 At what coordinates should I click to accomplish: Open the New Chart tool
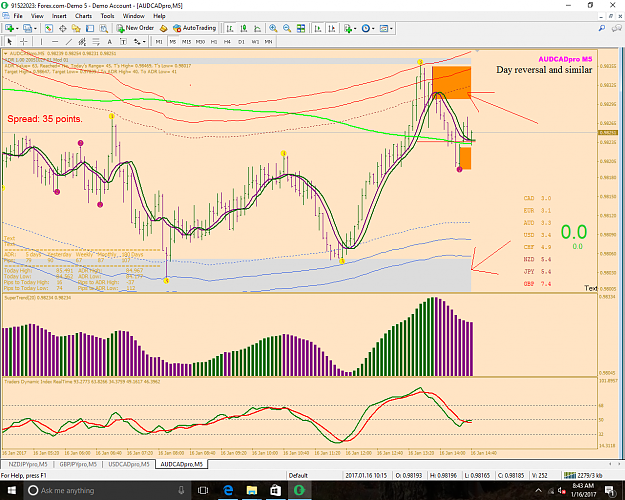pos(9,28)
